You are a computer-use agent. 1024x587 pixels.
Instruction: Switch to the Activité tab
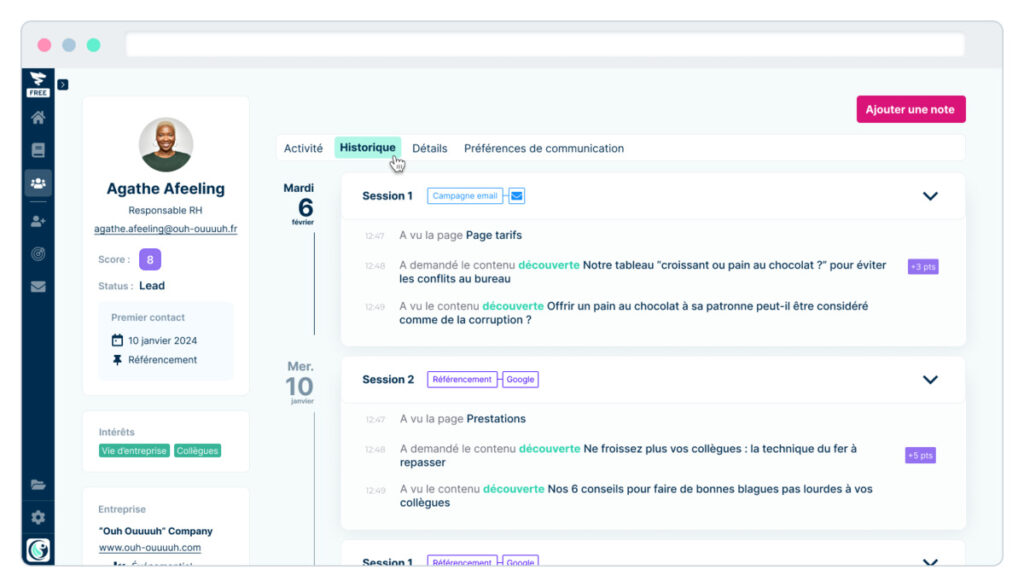coord(303,148)
